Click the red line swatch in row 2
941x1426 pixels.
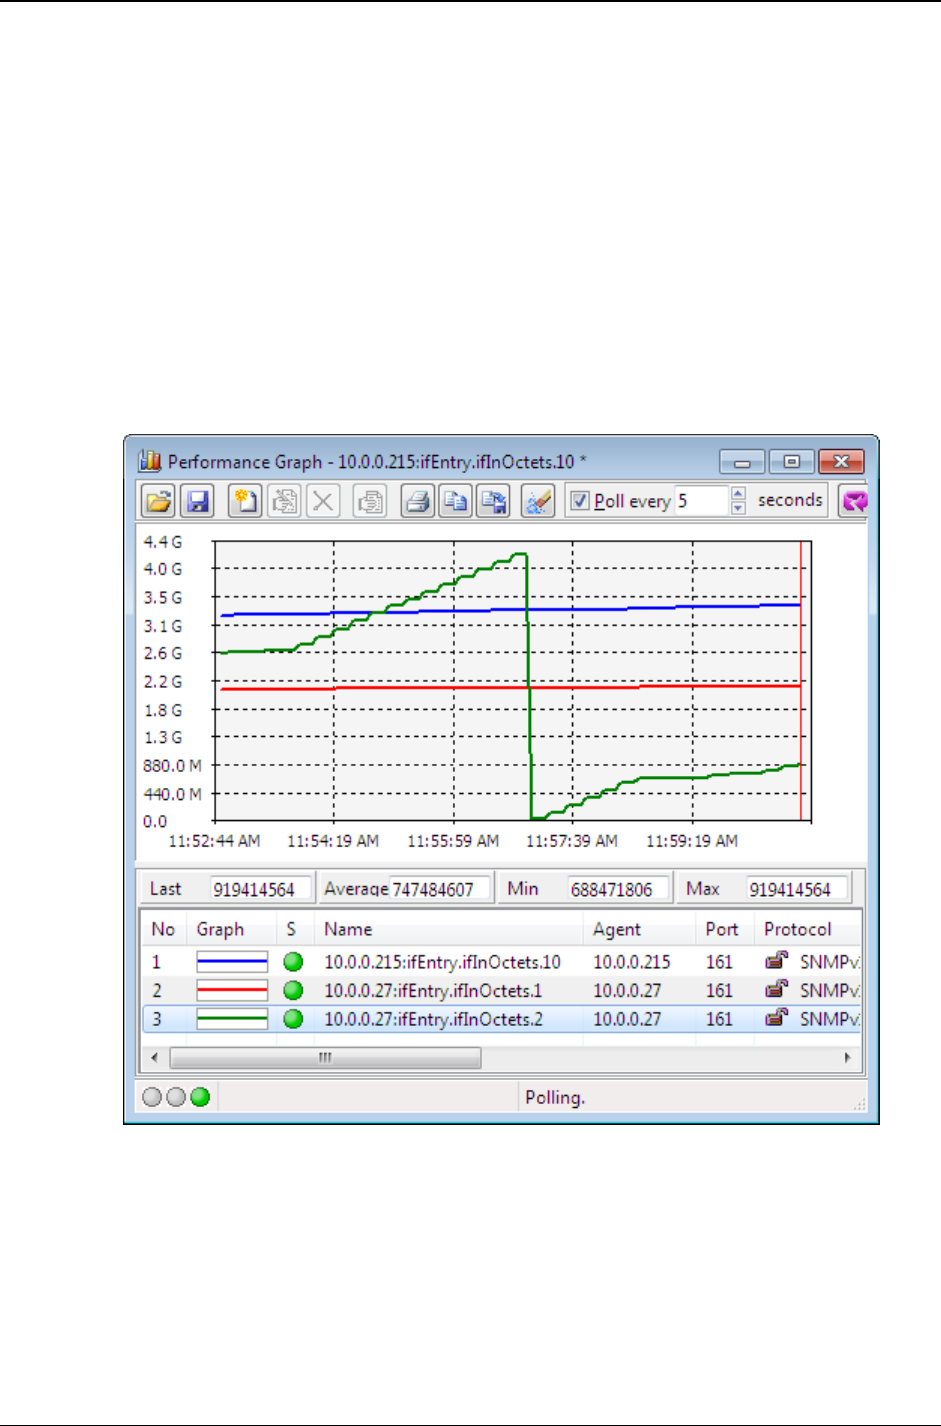tap(232, 991)
